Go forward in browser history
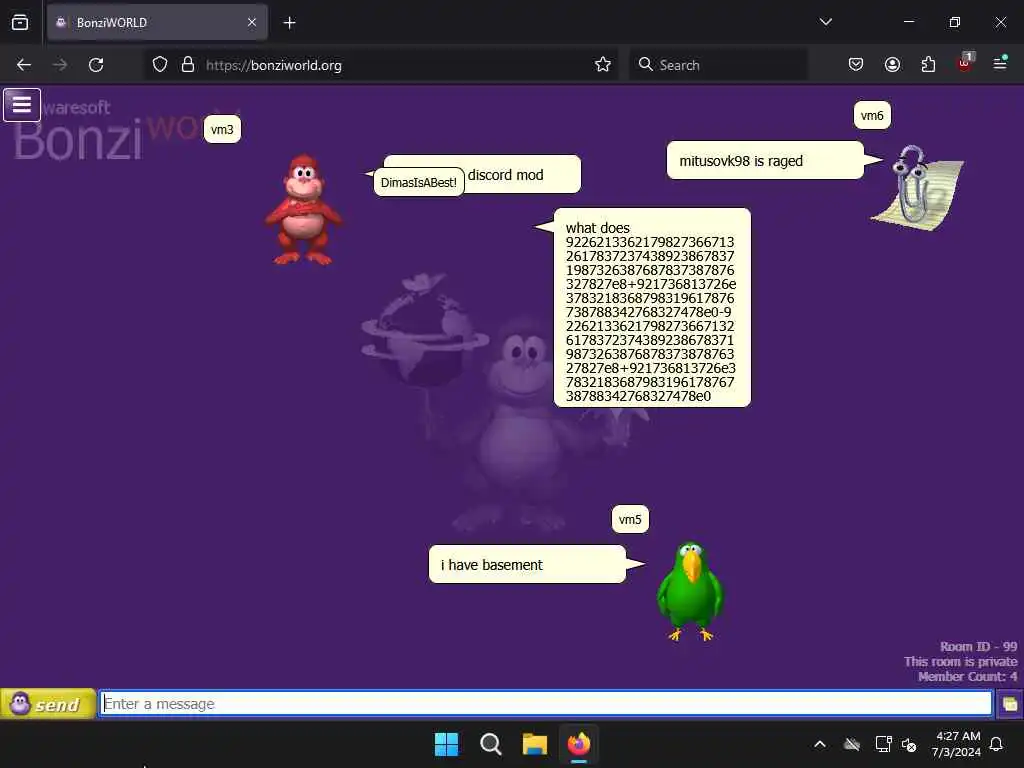The image size is (1024, 768). coord(59,65)
